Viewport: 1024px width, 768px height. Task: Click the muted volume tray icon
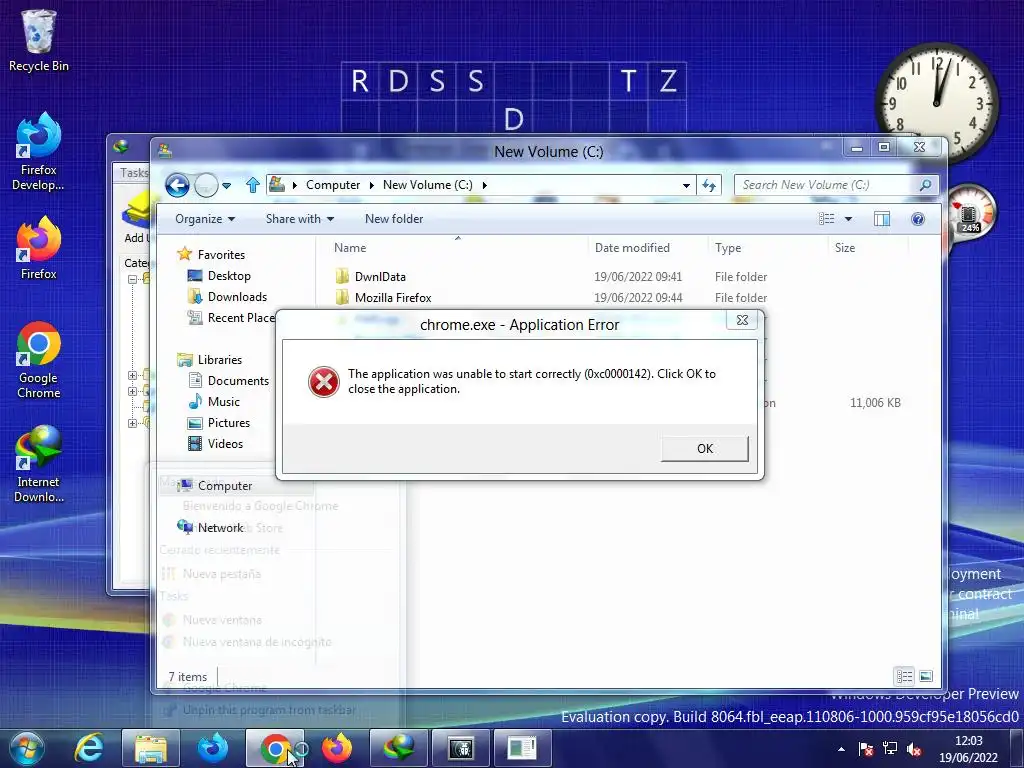914,749
